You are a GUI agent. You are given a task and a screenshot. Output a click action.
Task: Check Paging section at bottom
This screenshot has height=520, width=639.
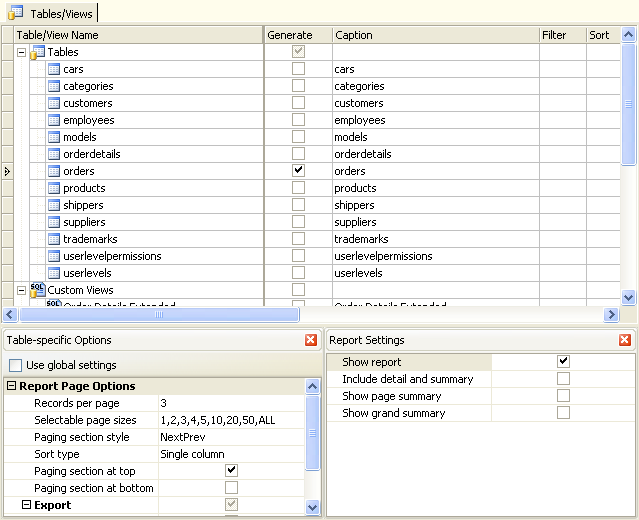click(231, 488)
